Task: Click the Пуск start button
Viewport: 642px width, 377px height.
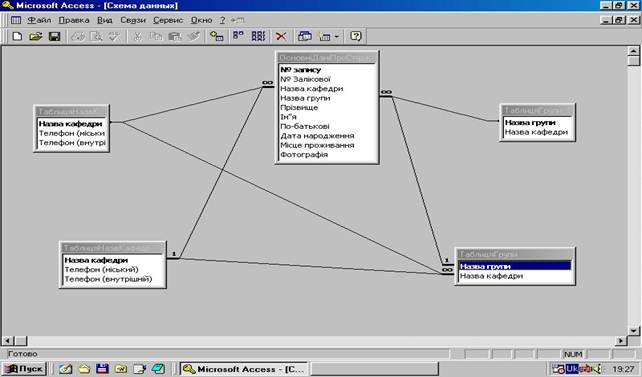Action: 24,369
